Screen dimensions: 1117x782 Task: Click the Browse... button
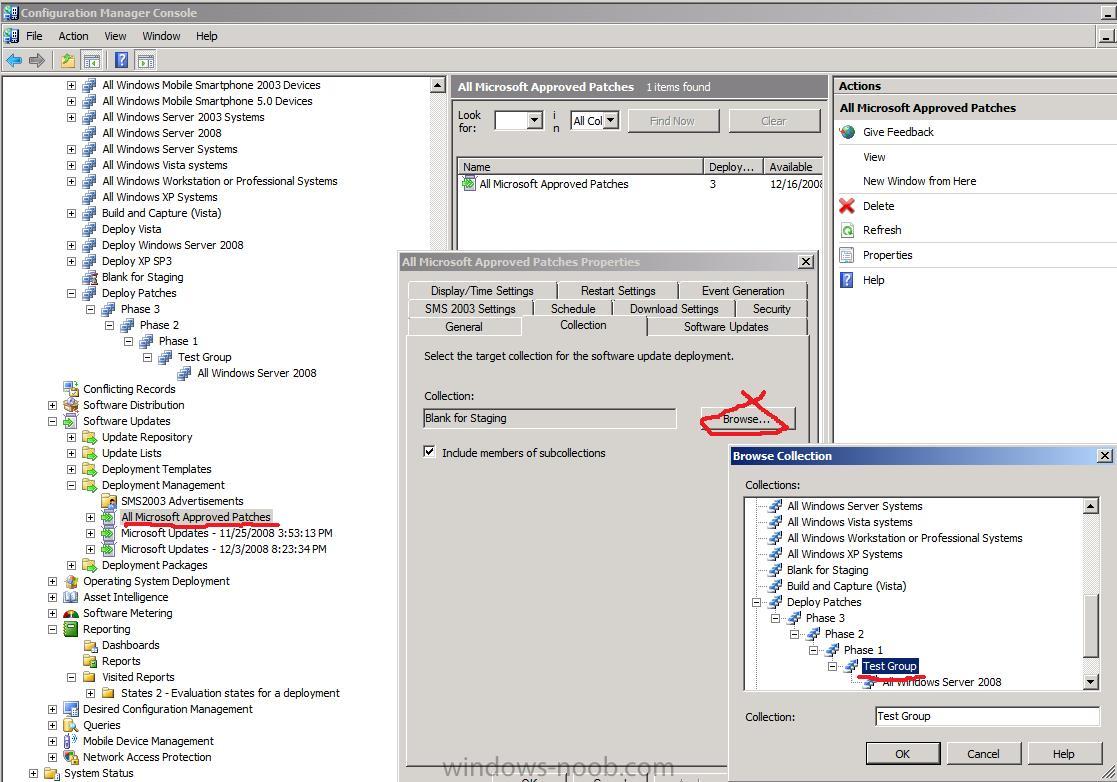[x=747, y=419]
